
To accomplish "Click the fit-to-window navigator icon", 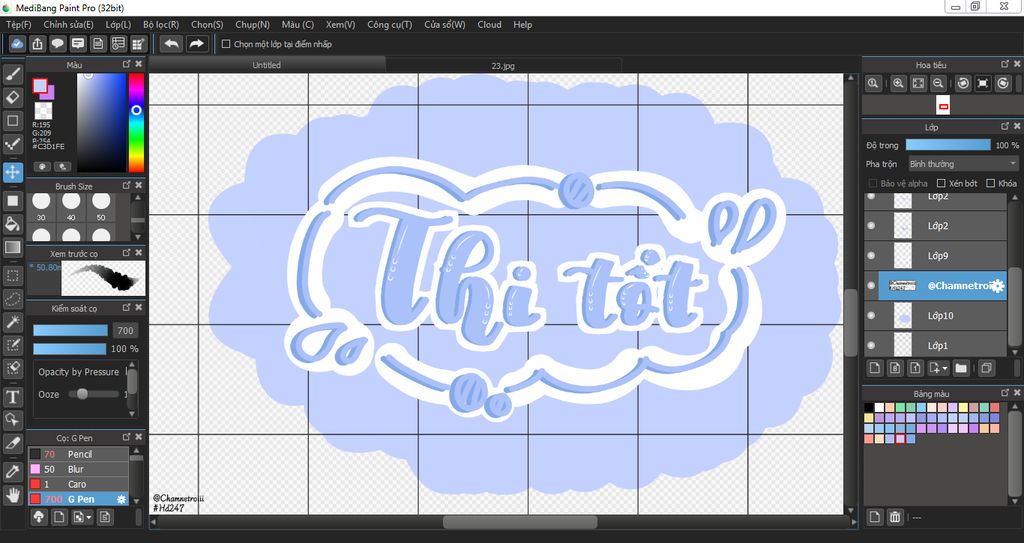I will click(918, 83).
